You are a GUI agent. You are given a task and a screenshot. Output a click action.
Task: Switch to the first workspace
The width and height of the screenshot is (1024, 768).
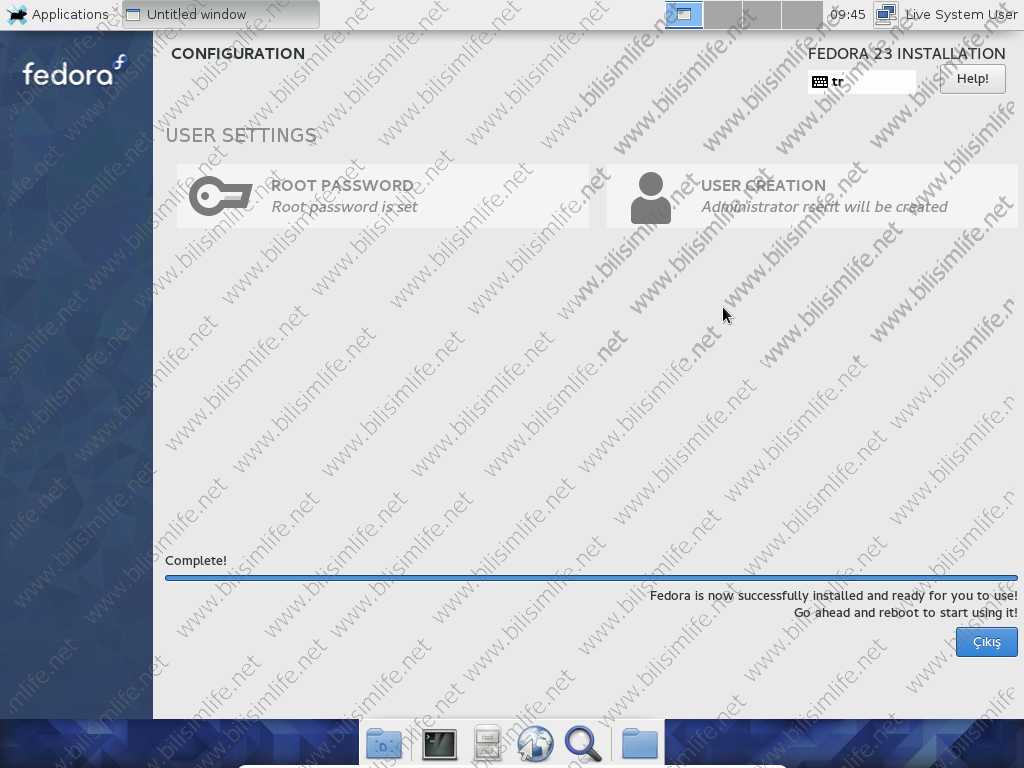tap(684, 14)
